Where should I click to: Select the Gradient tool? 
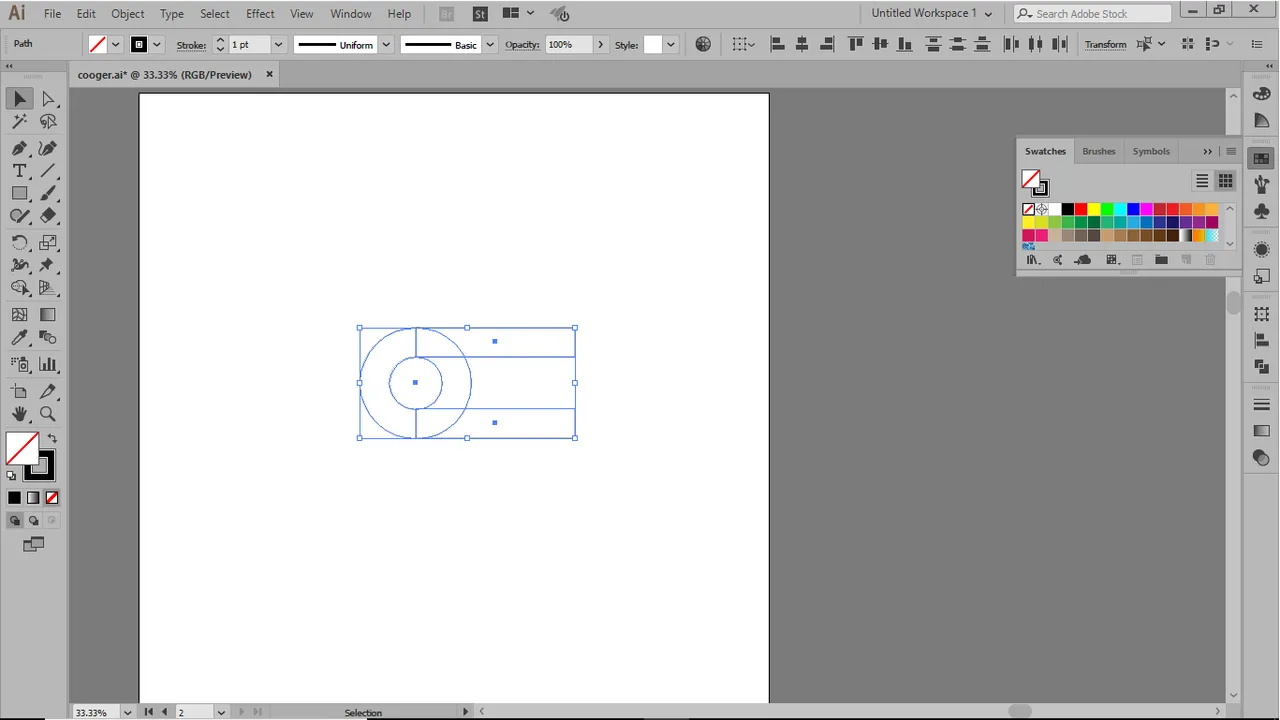click(48, 315)
